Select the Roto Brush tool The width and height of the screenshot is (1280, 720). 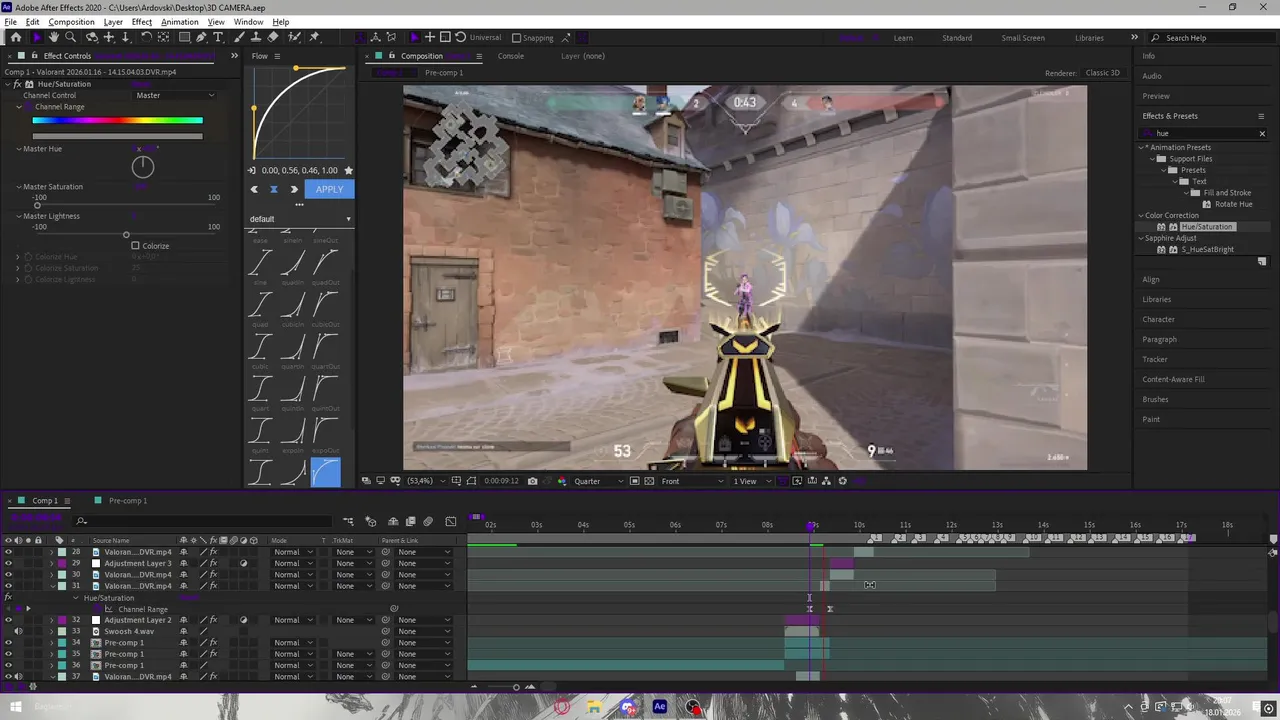(x=293, y=38)
